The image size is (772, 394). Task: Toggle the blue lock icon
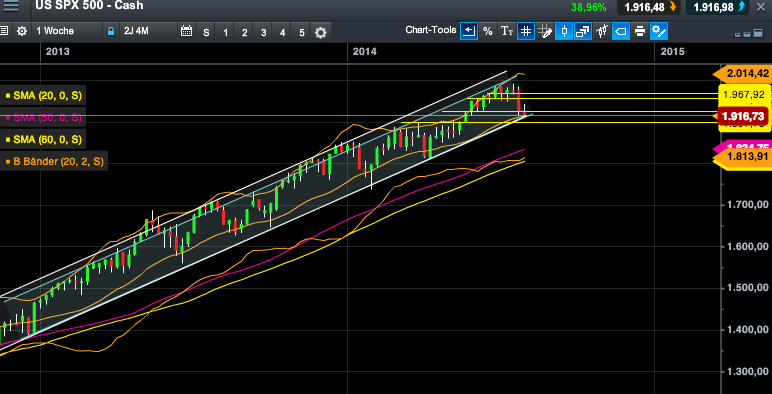[x=111, y=32]
